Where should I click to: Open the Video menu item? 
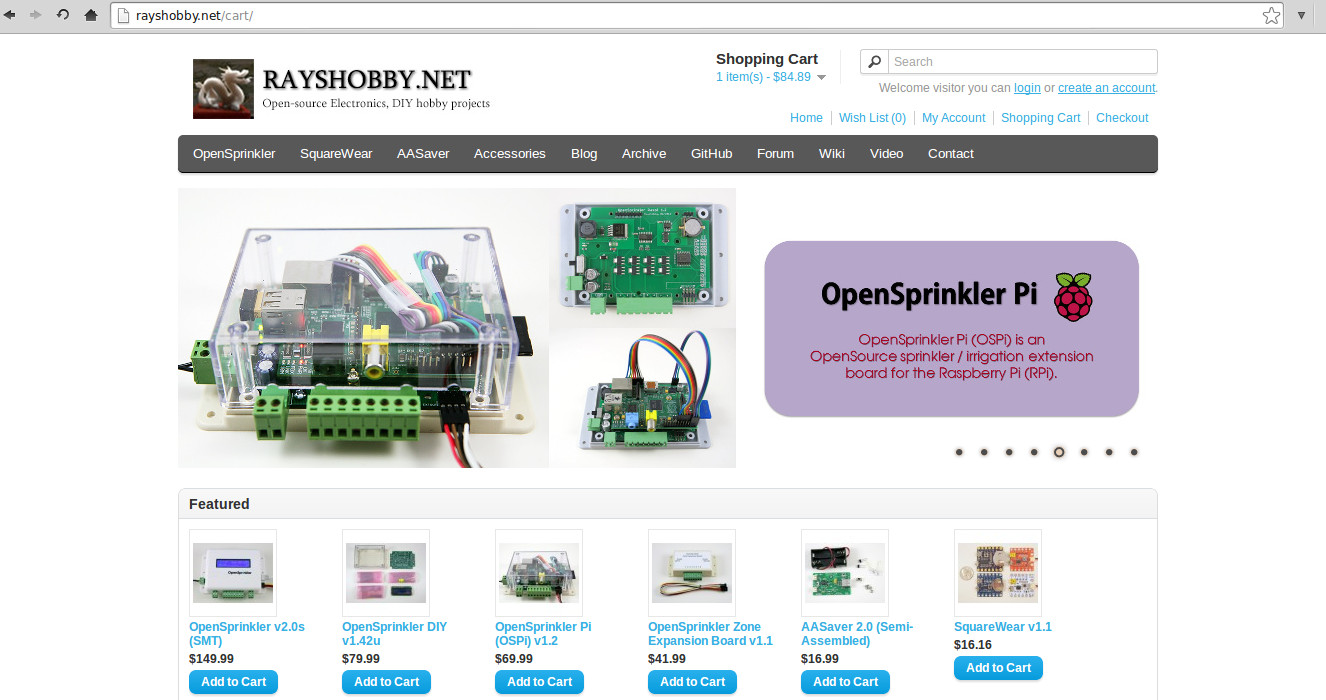click(x=887, y=154)
